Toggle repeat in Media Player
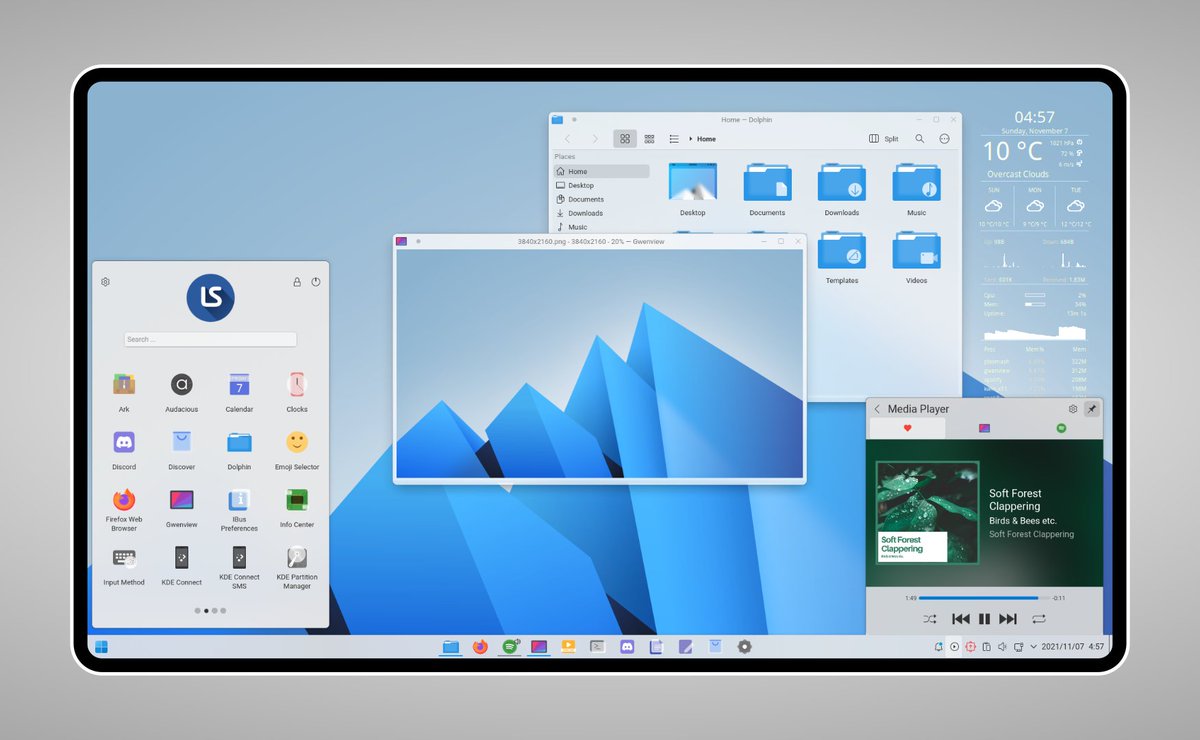Image resolution: width=1200 pixels, height=740 pixels. coord(1040,620)
